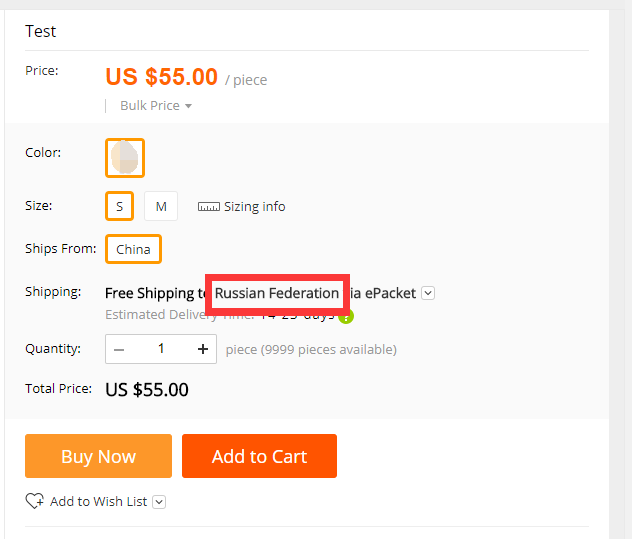632x539 pixels.
Task: Choose China as Ships From option
Action: click(x=133, y=249)
